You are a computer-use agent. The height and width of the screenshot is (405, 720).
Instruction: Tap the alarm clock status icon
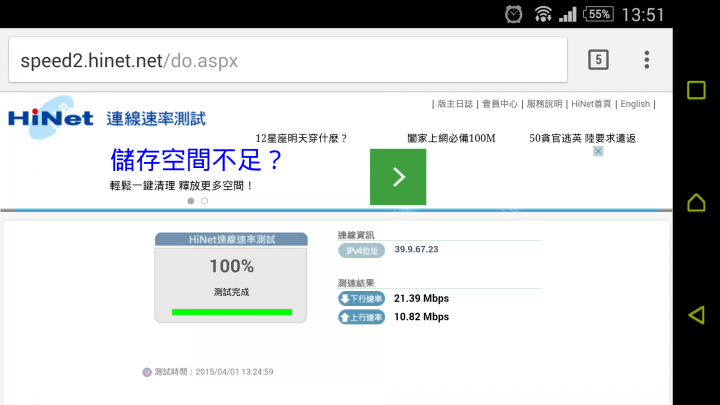click(513, 14)
